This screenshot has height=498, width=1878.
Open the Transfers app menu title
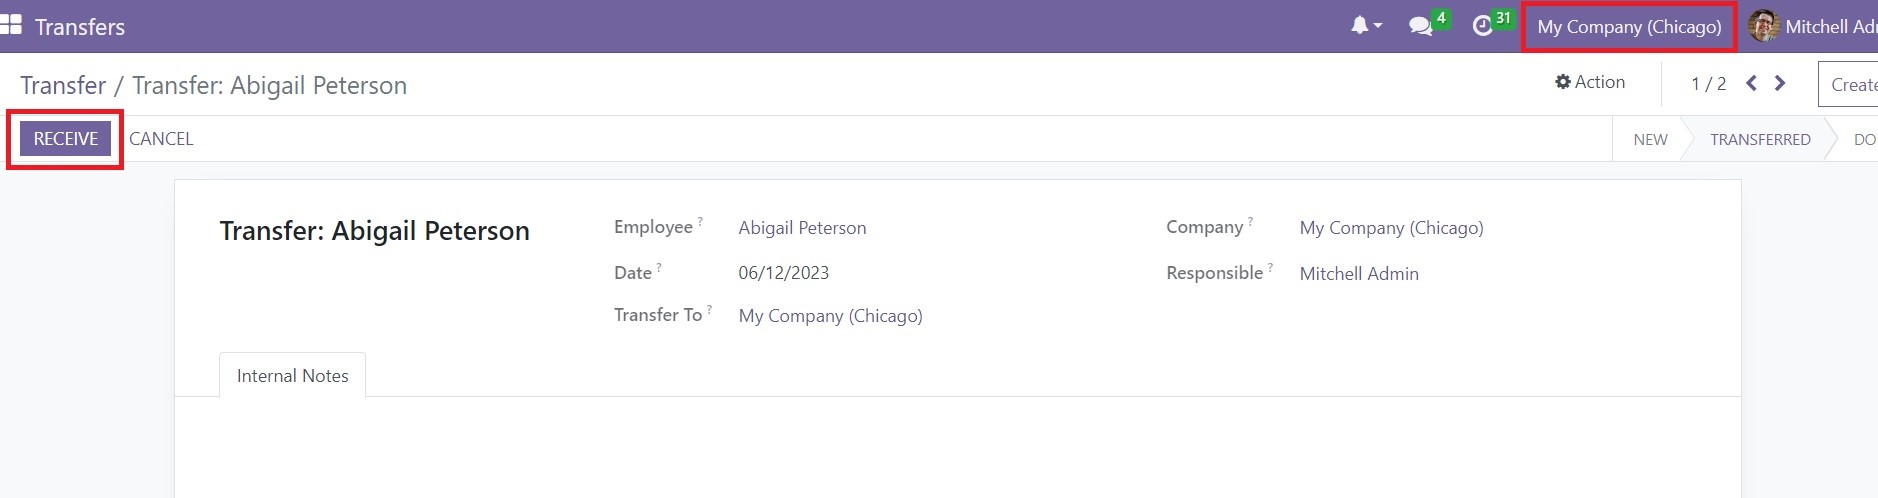pos(80,27)
